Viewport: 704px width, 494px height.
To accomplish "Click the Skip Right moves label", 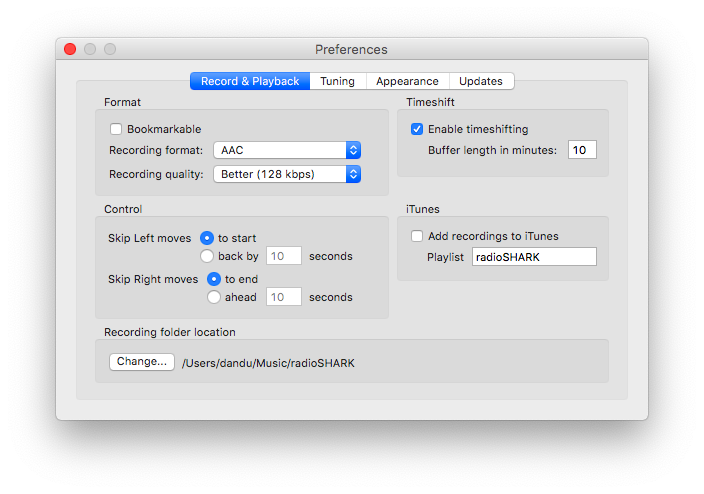I will click(153, 279).
